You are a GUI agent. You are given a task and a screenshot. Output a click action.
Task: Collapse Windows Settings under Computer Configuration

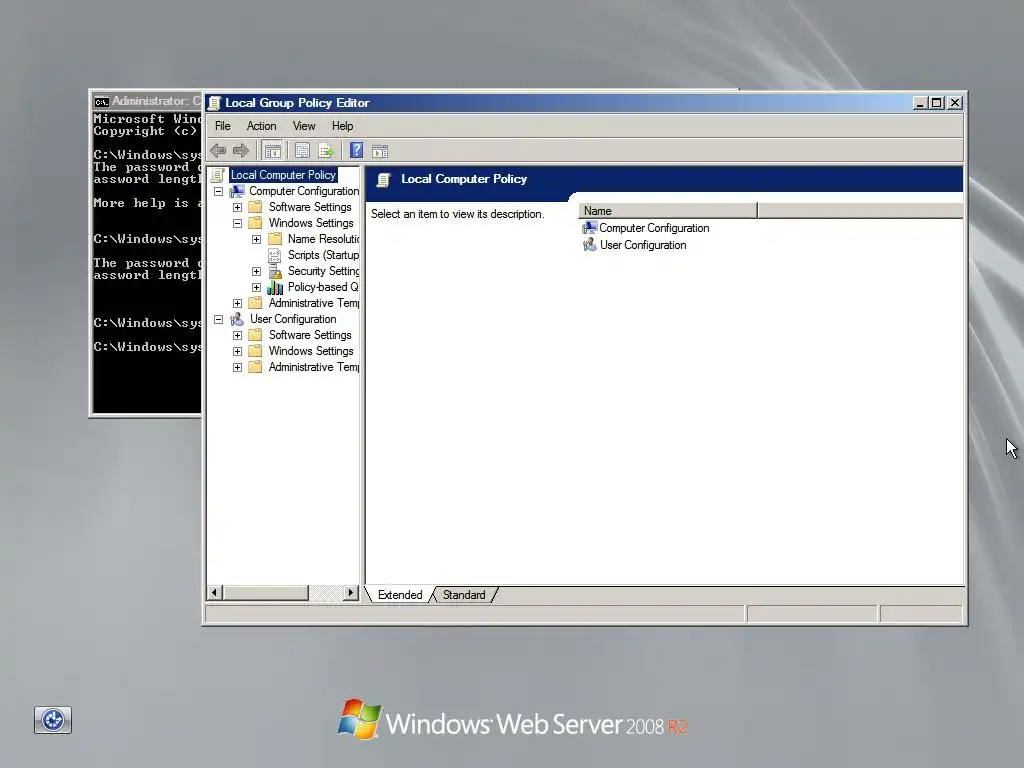238,223
